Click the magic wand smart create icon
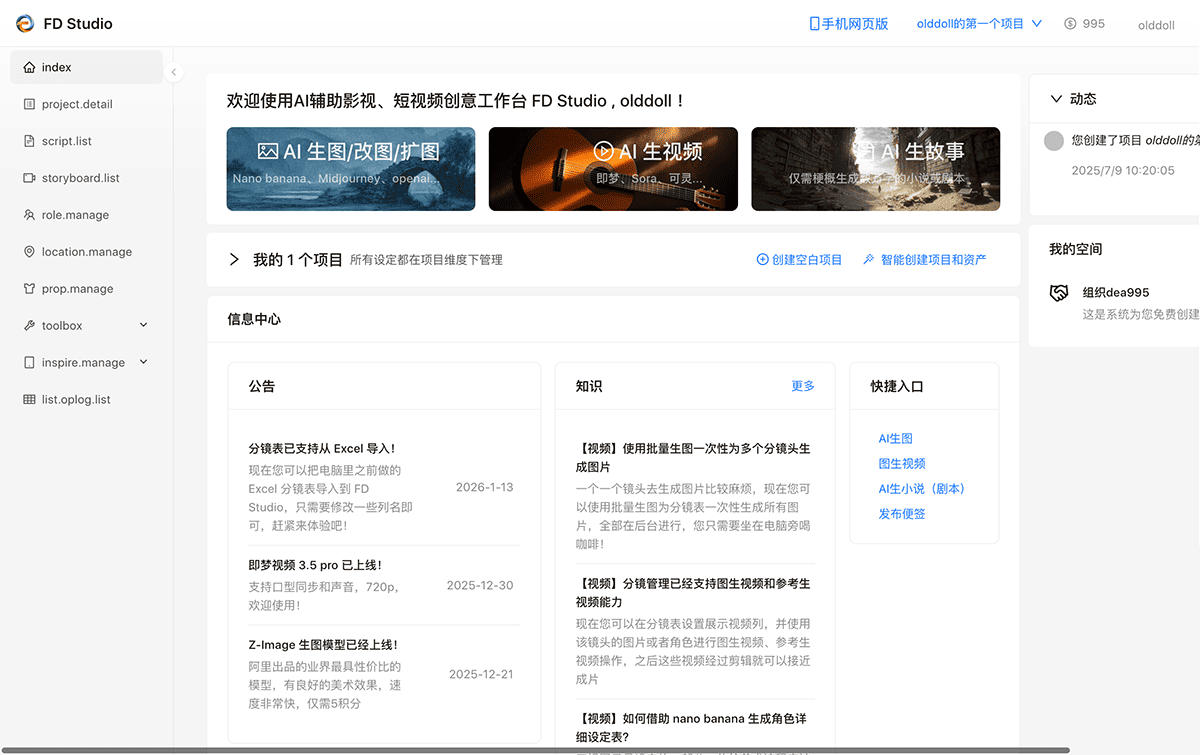 coord(868,260)
